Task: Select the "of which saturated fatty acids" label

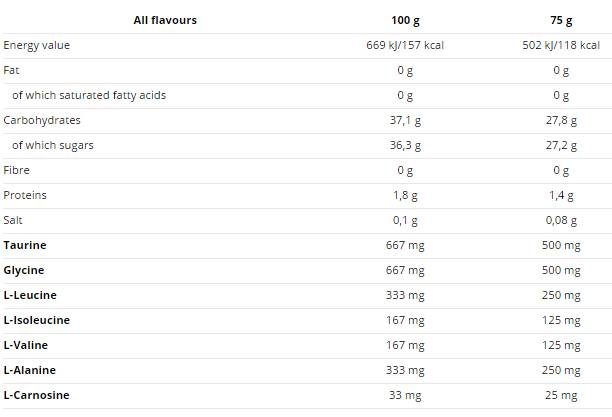Action: [x=88, y=95]
